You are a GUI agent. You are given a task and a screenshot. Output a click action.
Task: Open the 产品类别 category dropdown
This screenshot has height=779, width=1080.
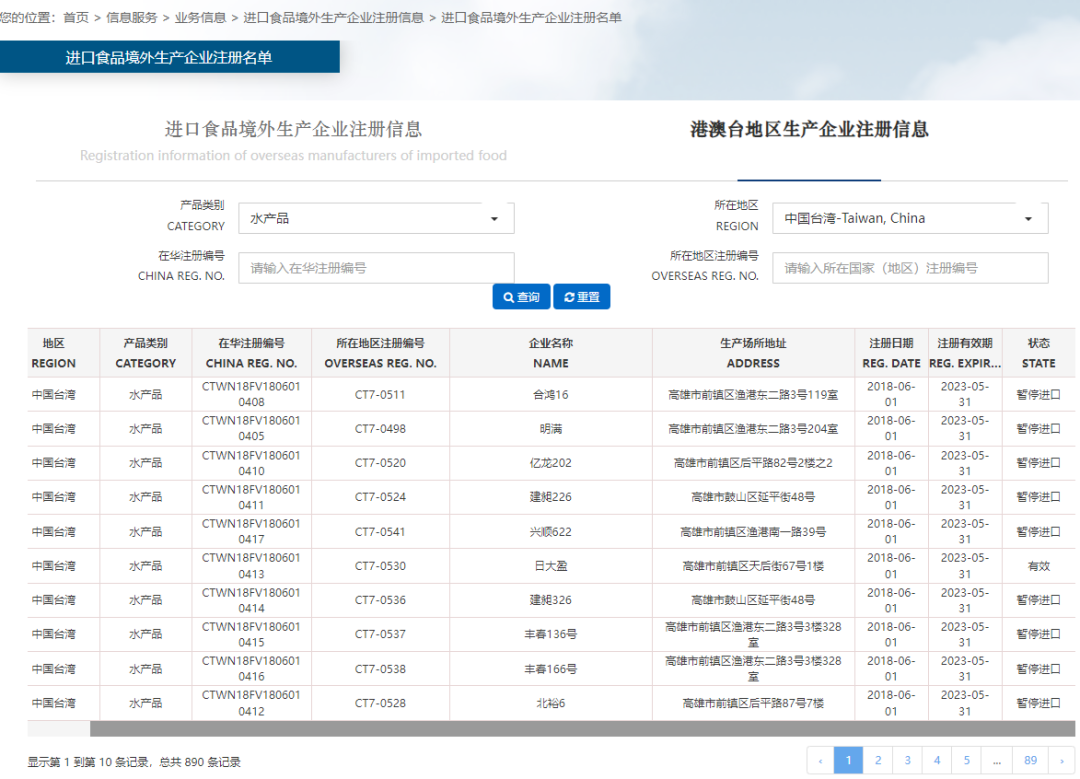[376, 218]
